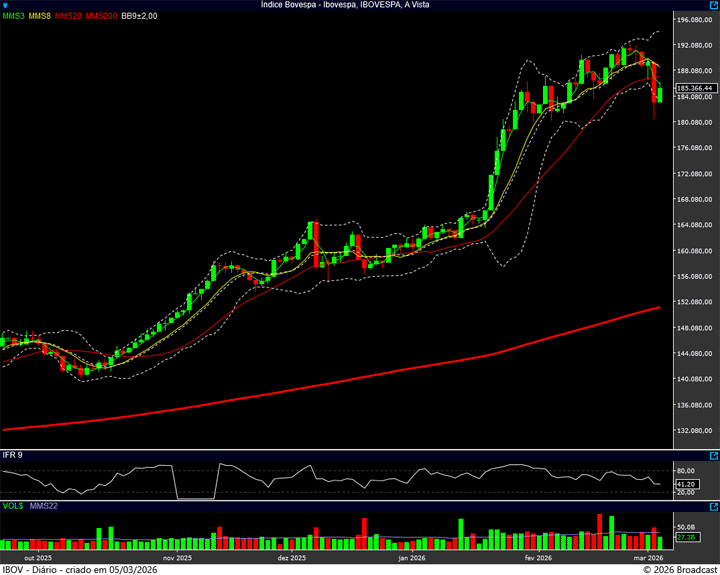
Task: Click the BB9±2,00 Bollinger Bands label
Action: pyautogui.click(x=139, y=16)
